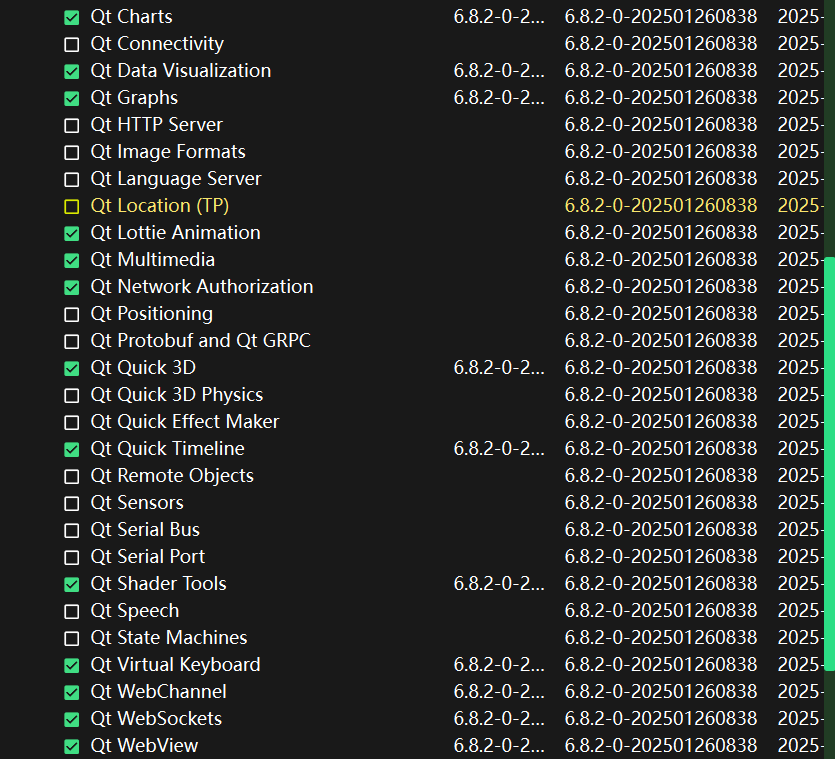Click the Qt Shader Tools label

pyautogui.click(x=159, y=584)
